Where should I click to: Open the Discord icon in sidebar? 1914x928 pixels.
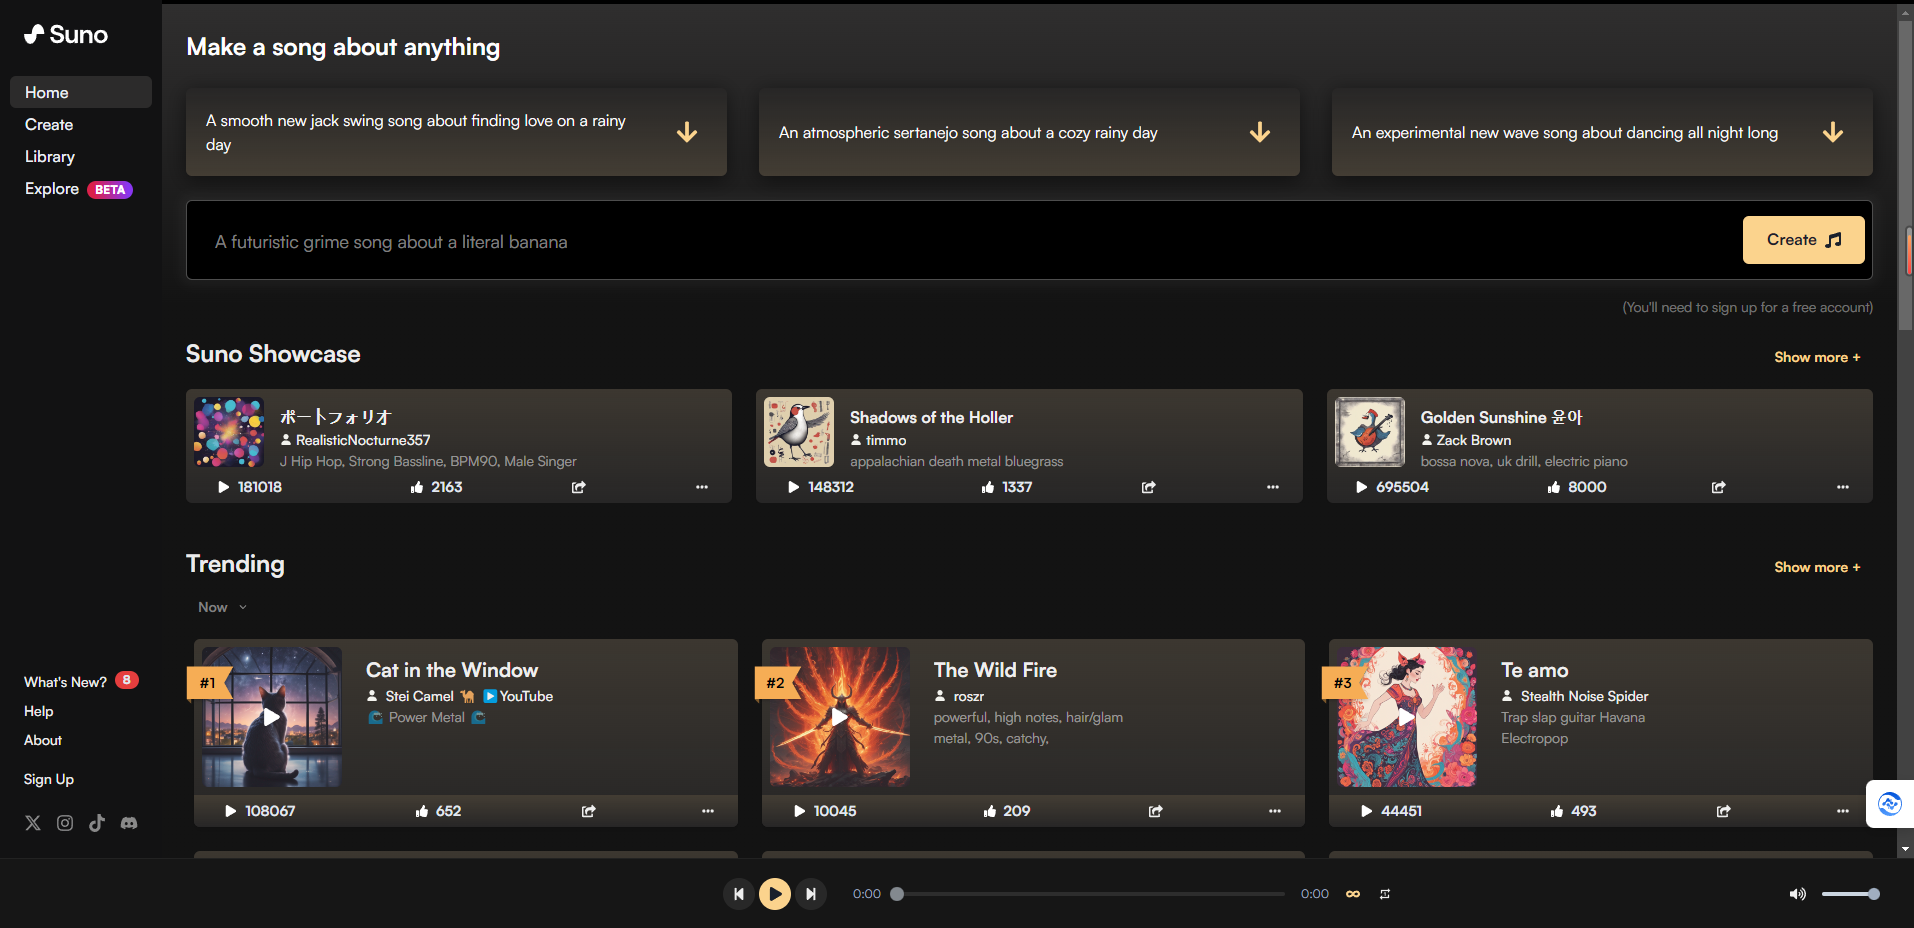coord(129,823)
